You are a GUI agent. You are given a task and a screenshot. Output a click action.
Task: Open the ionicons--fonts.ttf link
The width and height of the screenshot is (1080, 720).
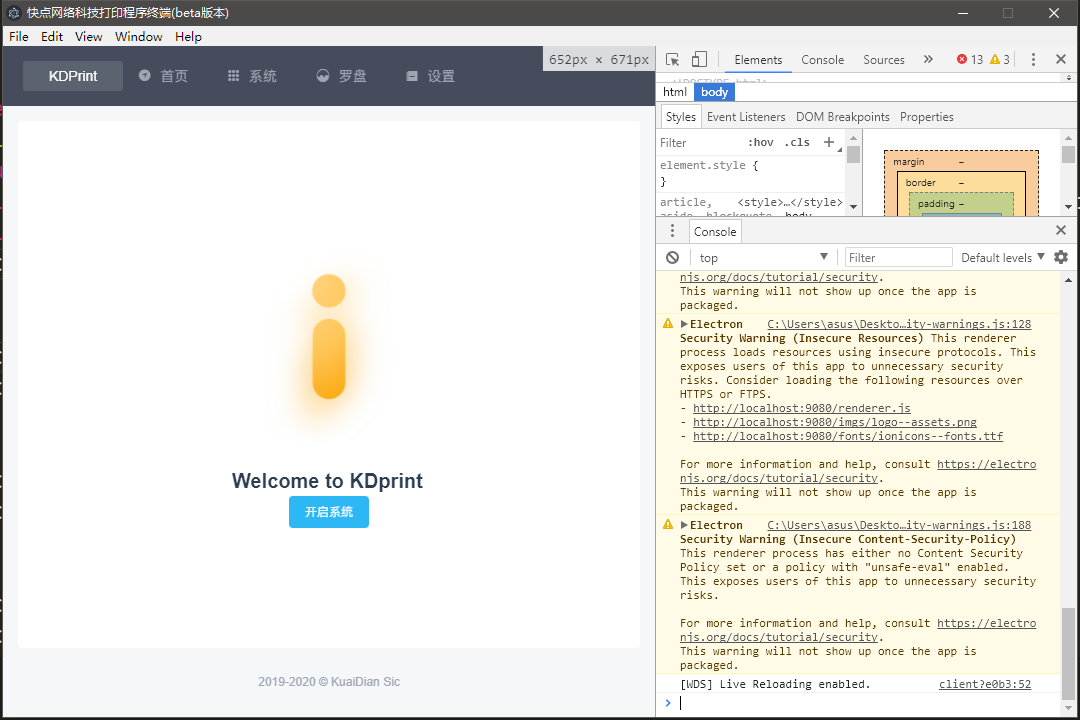pos(848,436)
